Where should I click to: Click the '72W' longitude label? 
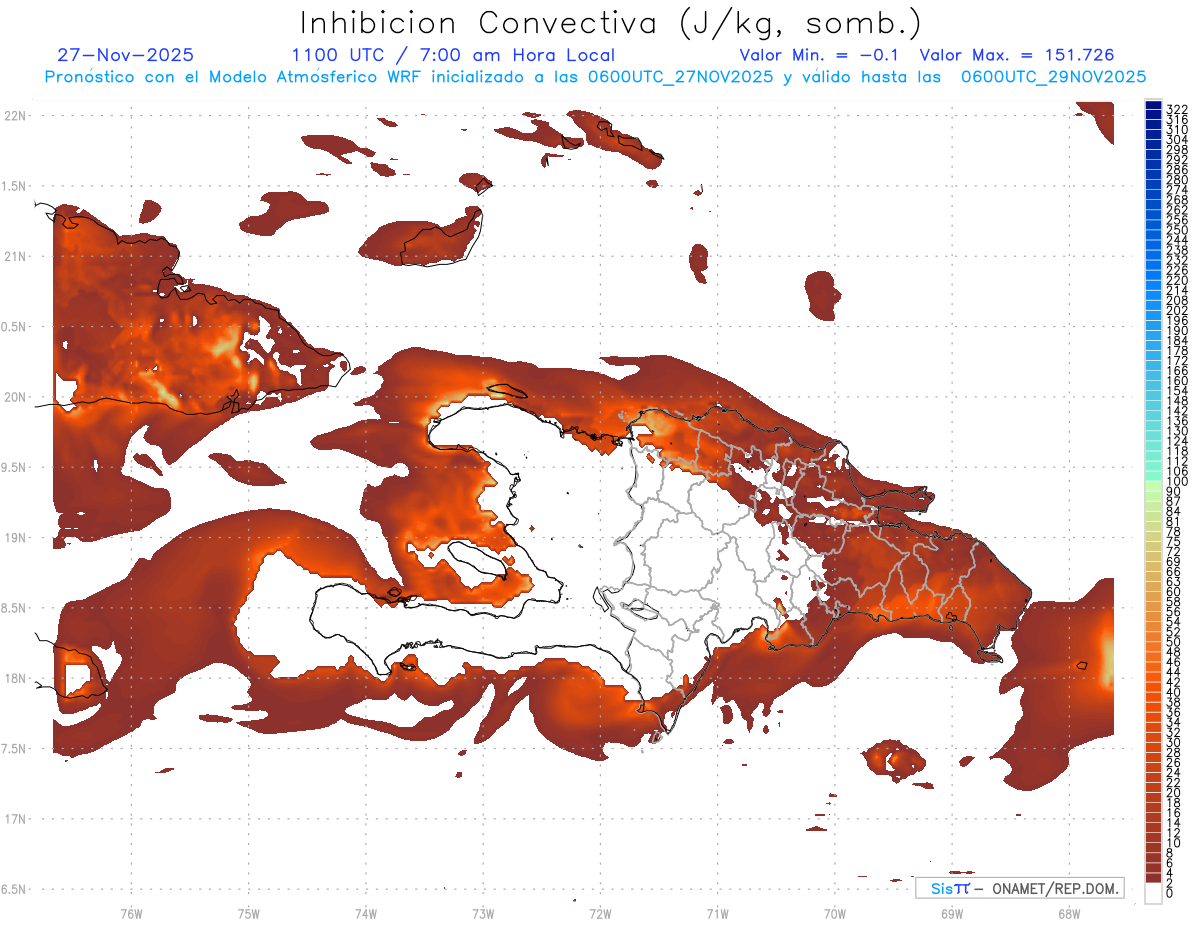pos(600,914)
